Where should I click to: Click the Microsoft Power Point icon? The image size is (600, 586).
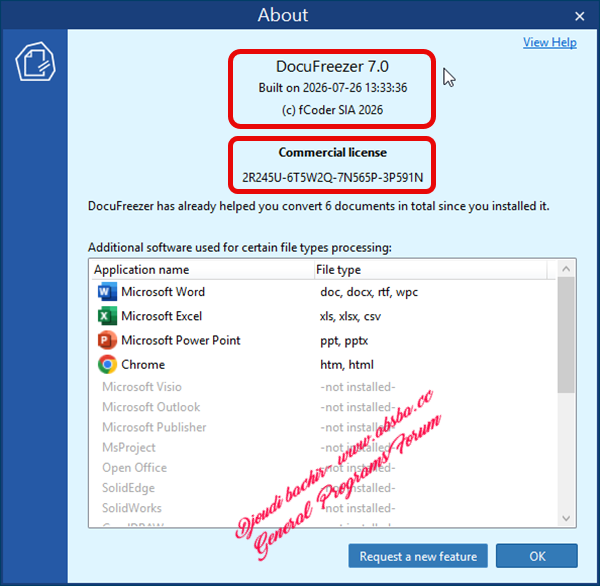coord(107,340)
